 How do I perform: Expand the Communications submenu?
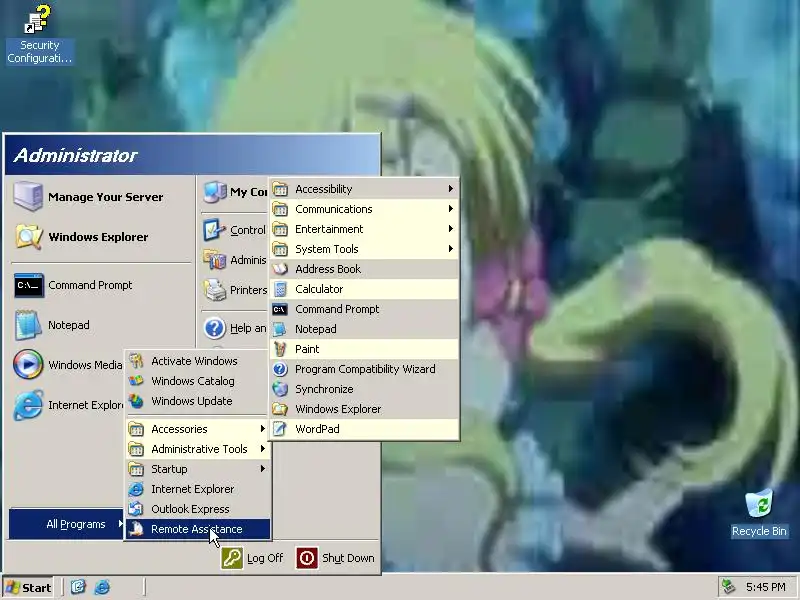[x=364, y=209]
